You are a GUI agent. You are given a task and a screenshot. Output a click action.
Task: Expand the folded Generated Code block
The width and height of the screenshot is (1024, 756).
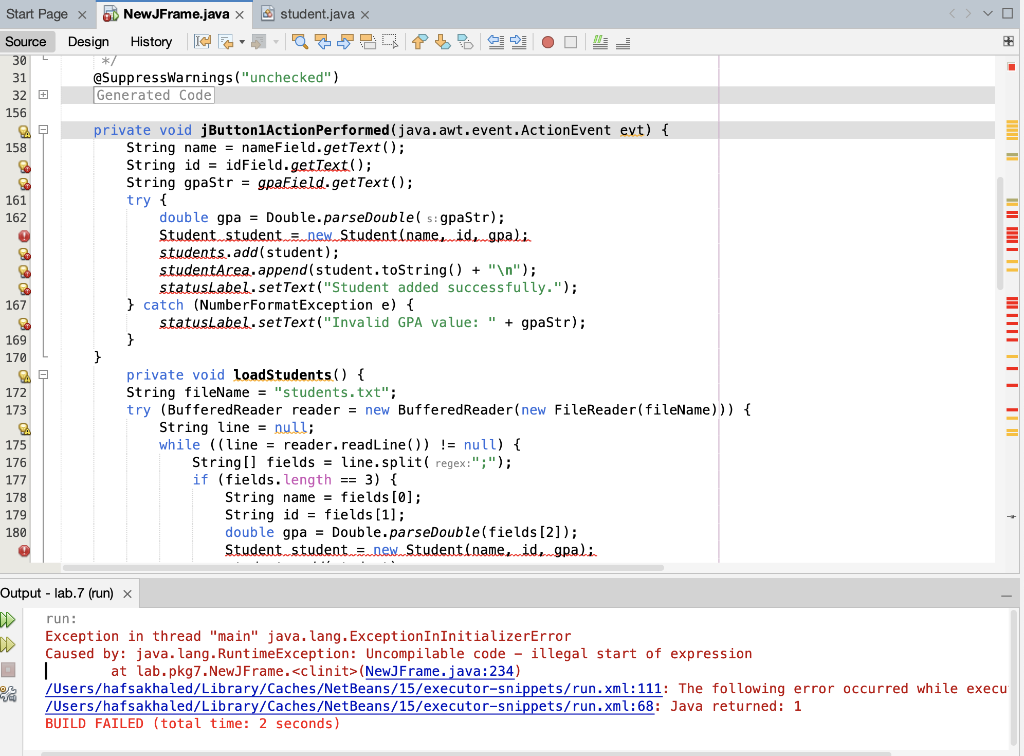click(43, 95)
